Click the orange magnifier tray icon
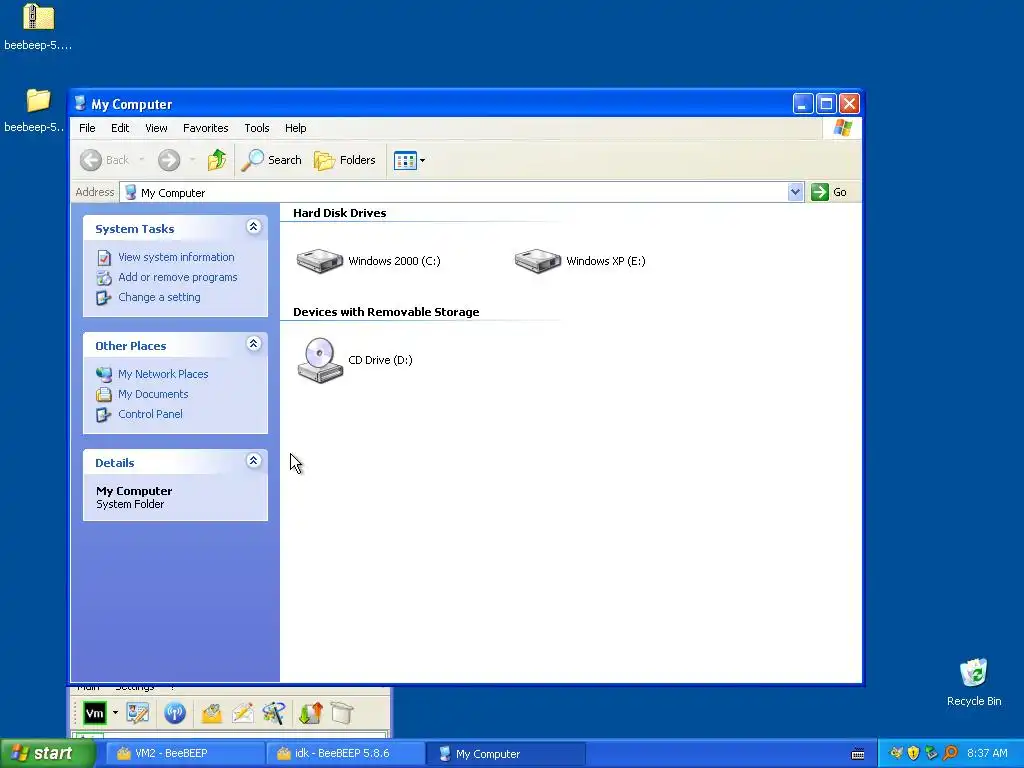This screenshot has width=1024, height=768. click(x=950, y=754)
